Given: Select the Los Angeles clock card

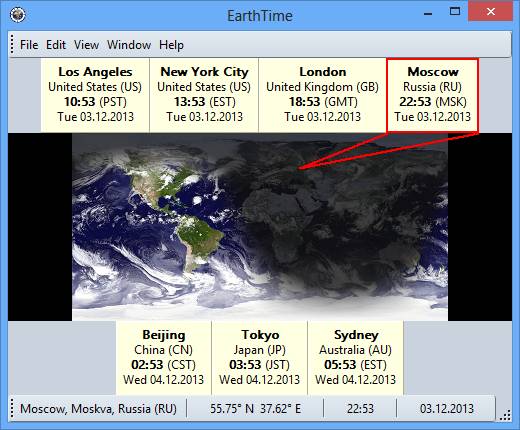Looking at the screenshot, I should click(x=95, y=95).
